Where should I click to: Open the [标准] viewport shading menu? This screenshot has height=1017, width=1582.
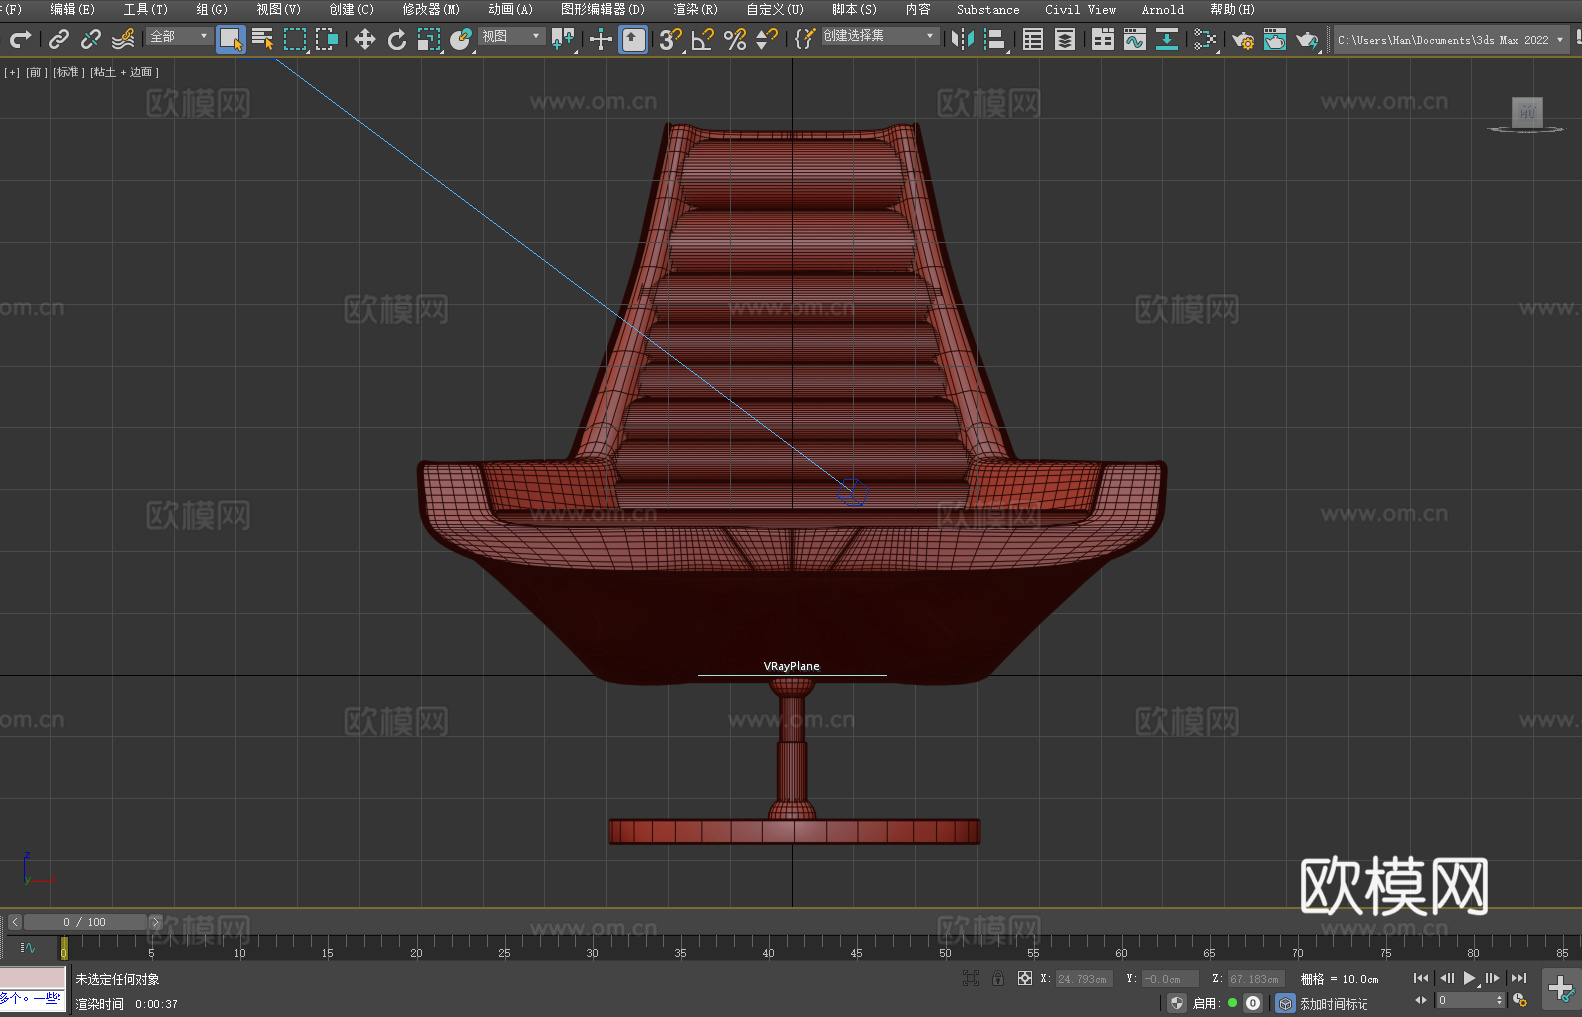point(68,72)
